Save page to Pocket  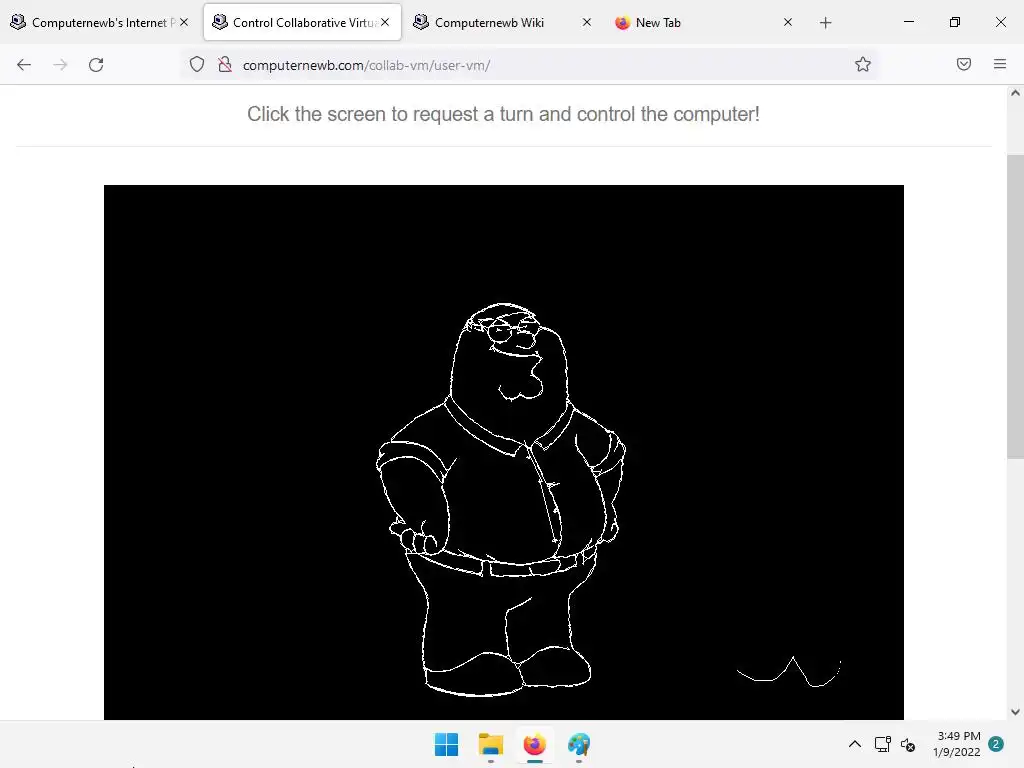(x=964, y=64)
